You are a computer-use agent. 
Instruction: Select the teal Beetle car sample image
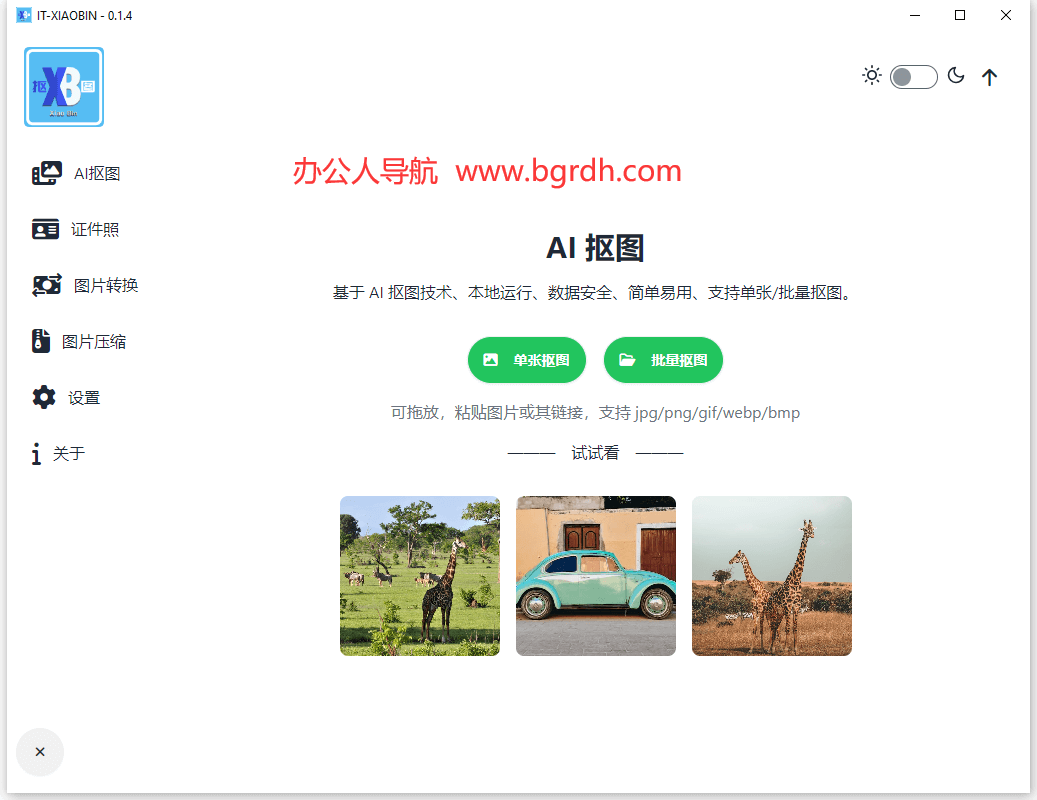(x=595, y=576)
